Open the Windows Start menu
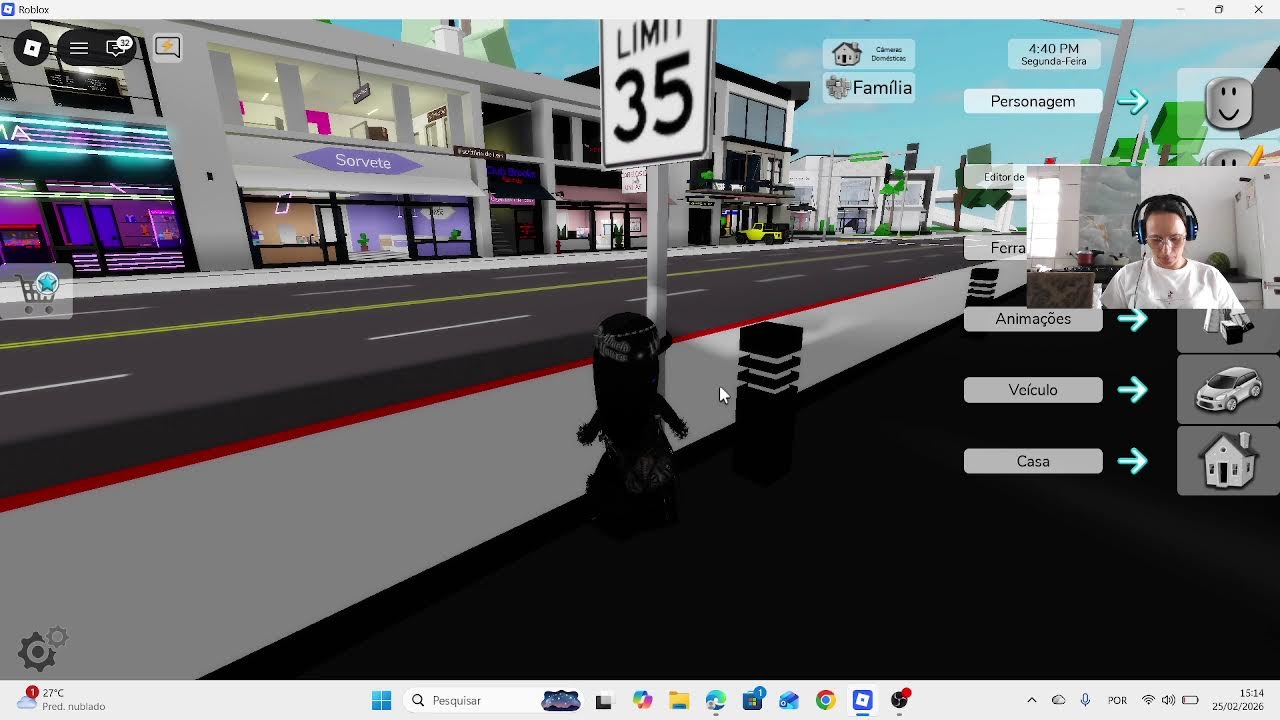 click(381, 700)
